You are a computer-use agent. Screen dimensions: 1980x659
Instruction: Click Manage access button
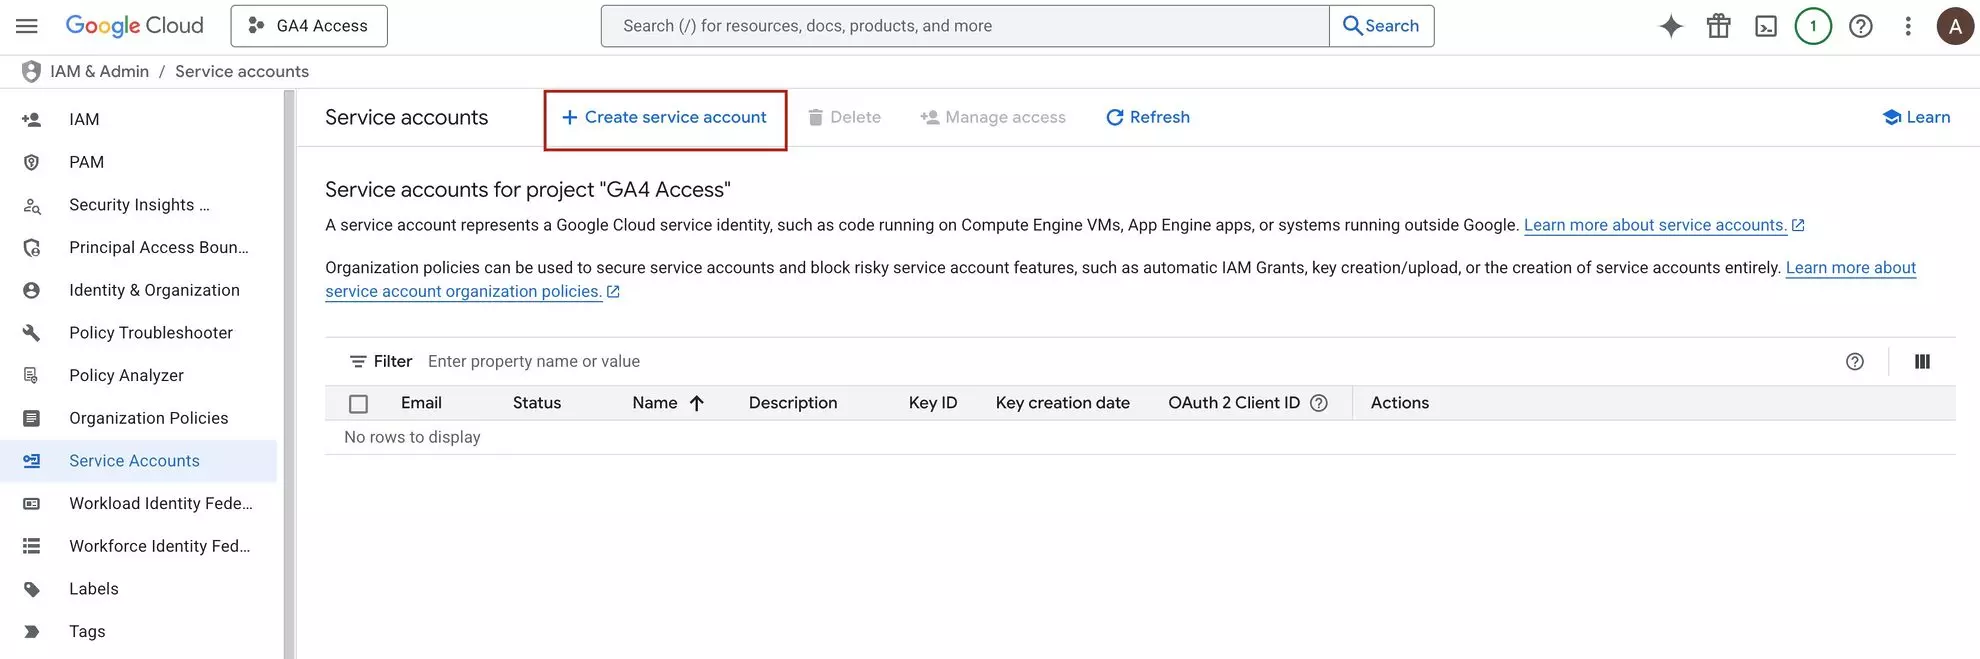pos(993,118)
